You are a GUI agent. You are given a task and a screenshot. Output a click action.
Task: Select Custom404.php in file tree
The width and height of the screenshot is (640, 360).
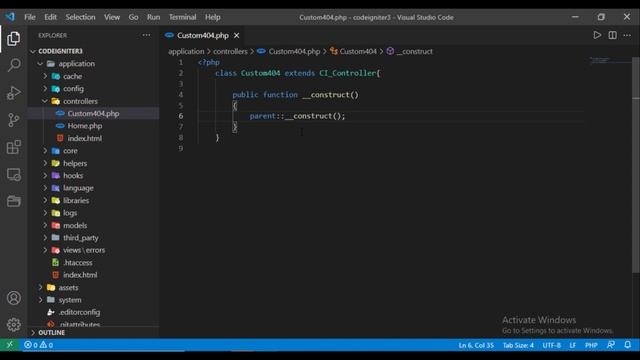click(93, 113)
